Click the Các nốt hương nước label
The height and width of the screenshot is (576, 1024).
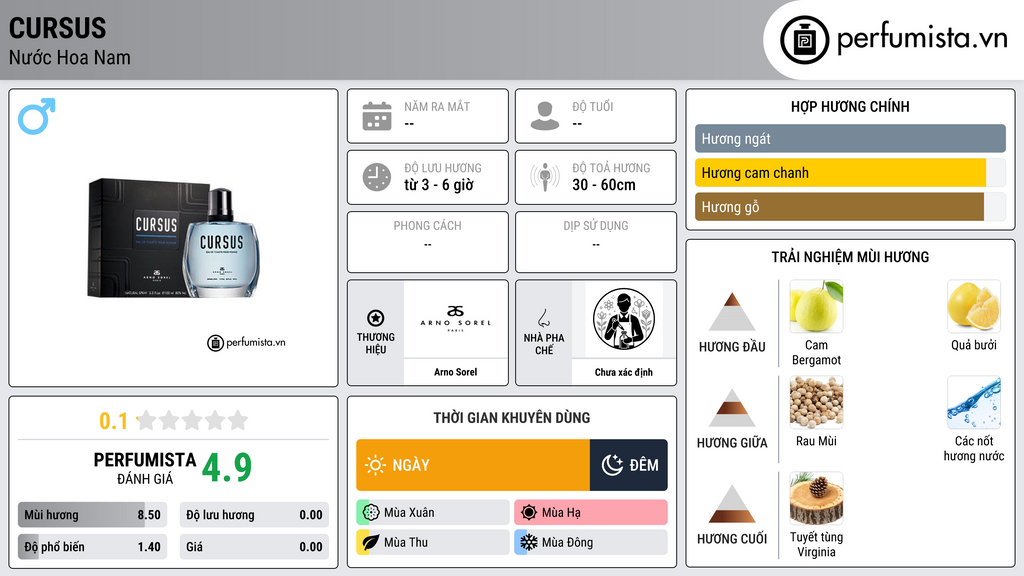974,449
